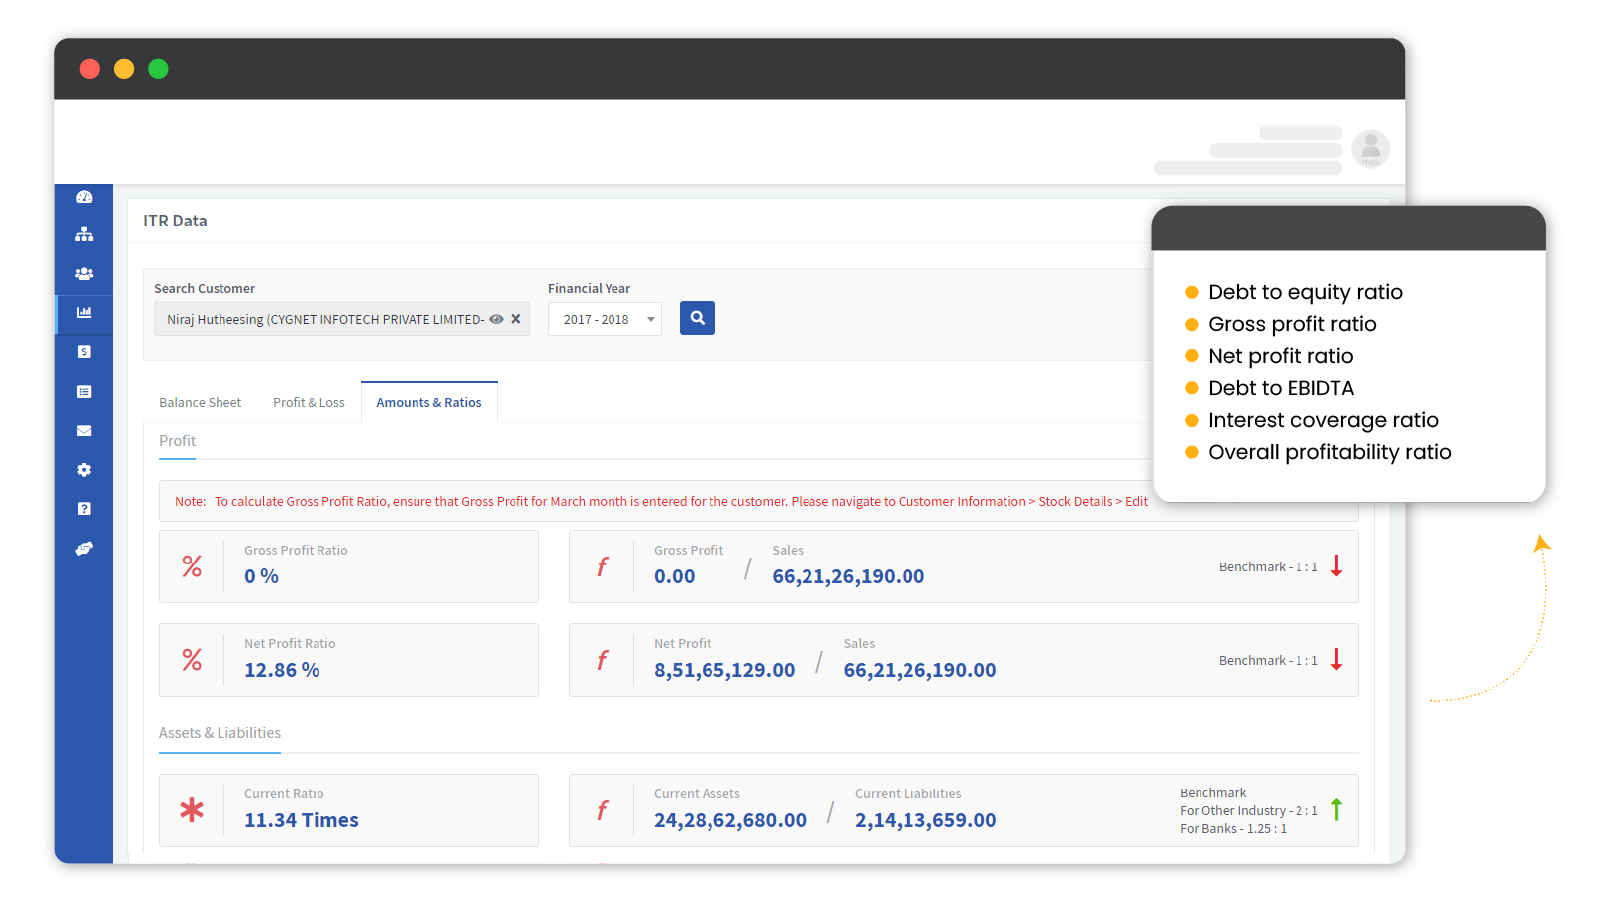Screen dimensions: 1600x901
Task: Clear the selected customer with X icon
Action: coord(516,319)
